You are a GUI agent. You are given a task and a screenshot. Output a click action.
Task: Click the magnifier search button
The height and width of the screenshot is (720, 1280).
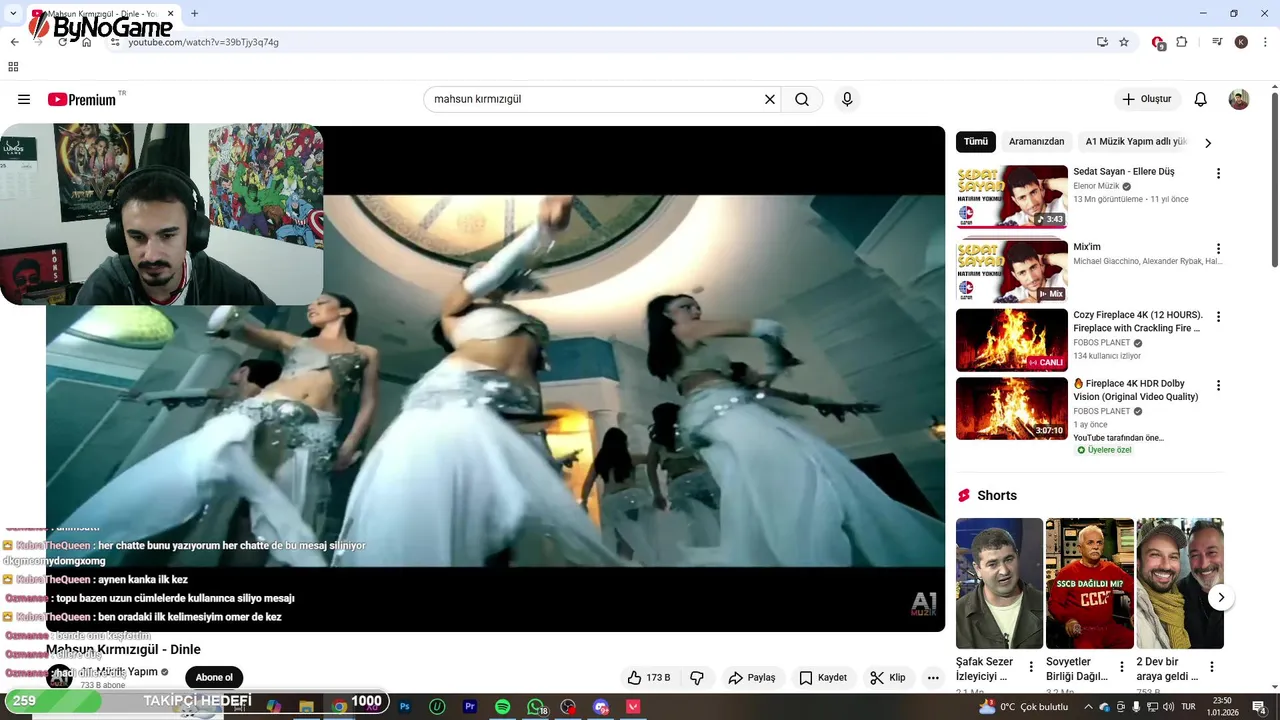coord(802,99)
